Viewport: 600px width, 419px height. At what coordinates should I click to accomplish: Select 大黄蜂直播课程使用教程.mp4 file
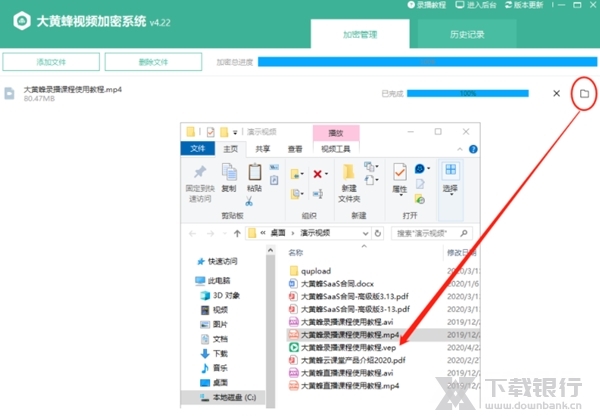pyautogui.click(x=344, y=385)
